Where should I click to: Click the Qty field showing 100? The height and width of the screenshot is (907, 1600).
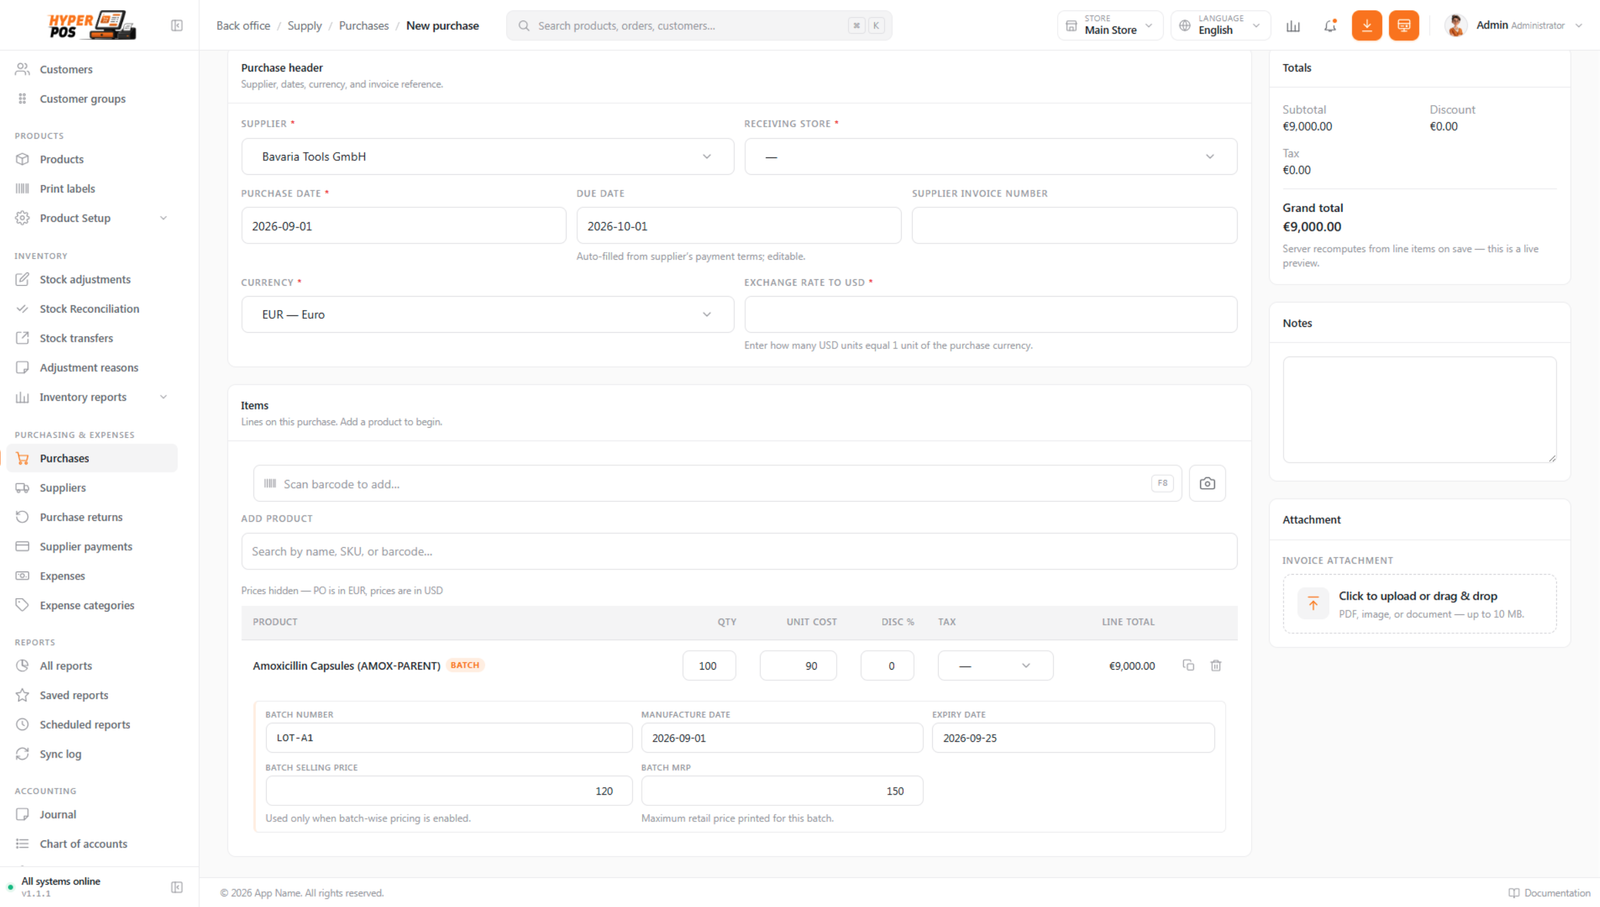click(709, 666)
